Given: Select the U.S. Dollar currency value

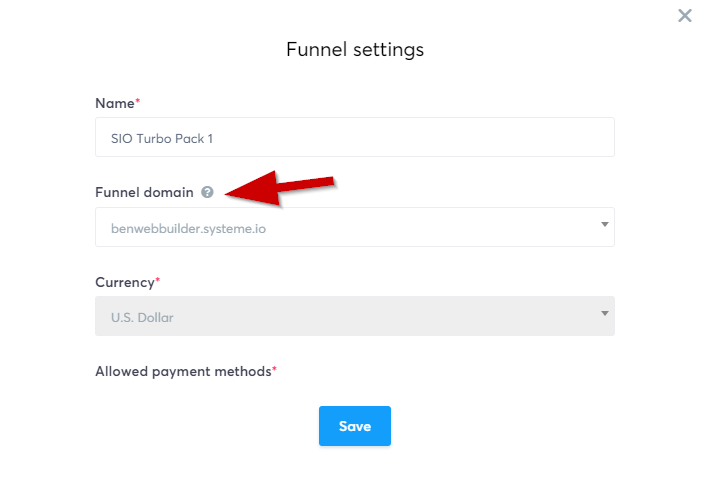Looking at the screenshot, I should click(x=142, y=317).
